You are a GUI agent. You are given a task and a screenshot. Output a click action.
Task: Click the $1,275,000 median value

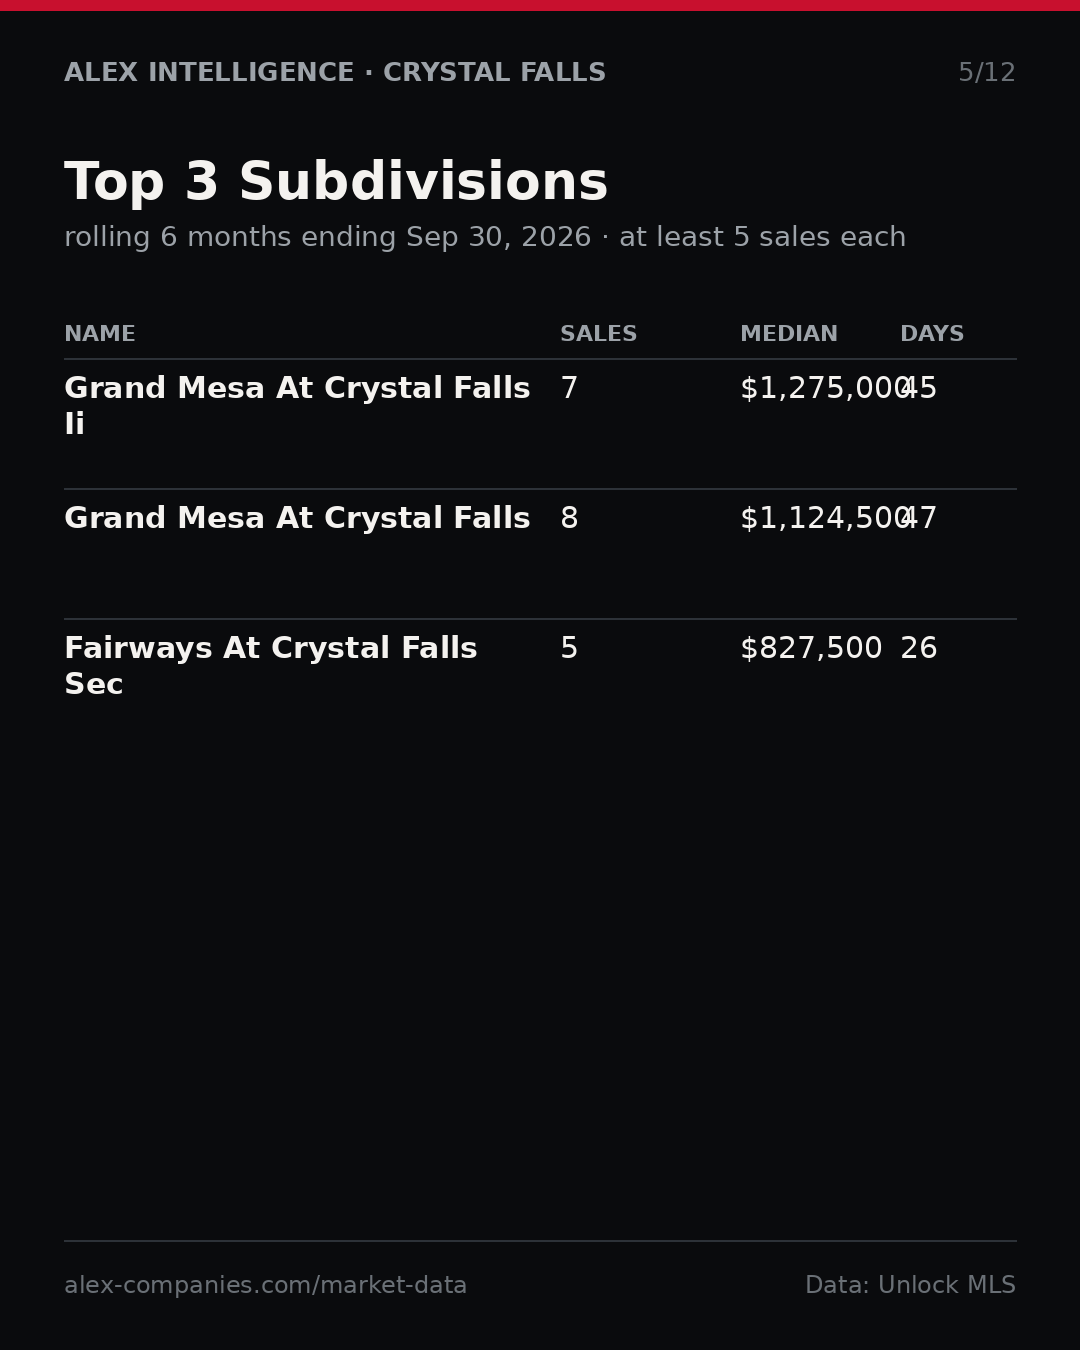point(825,389)
